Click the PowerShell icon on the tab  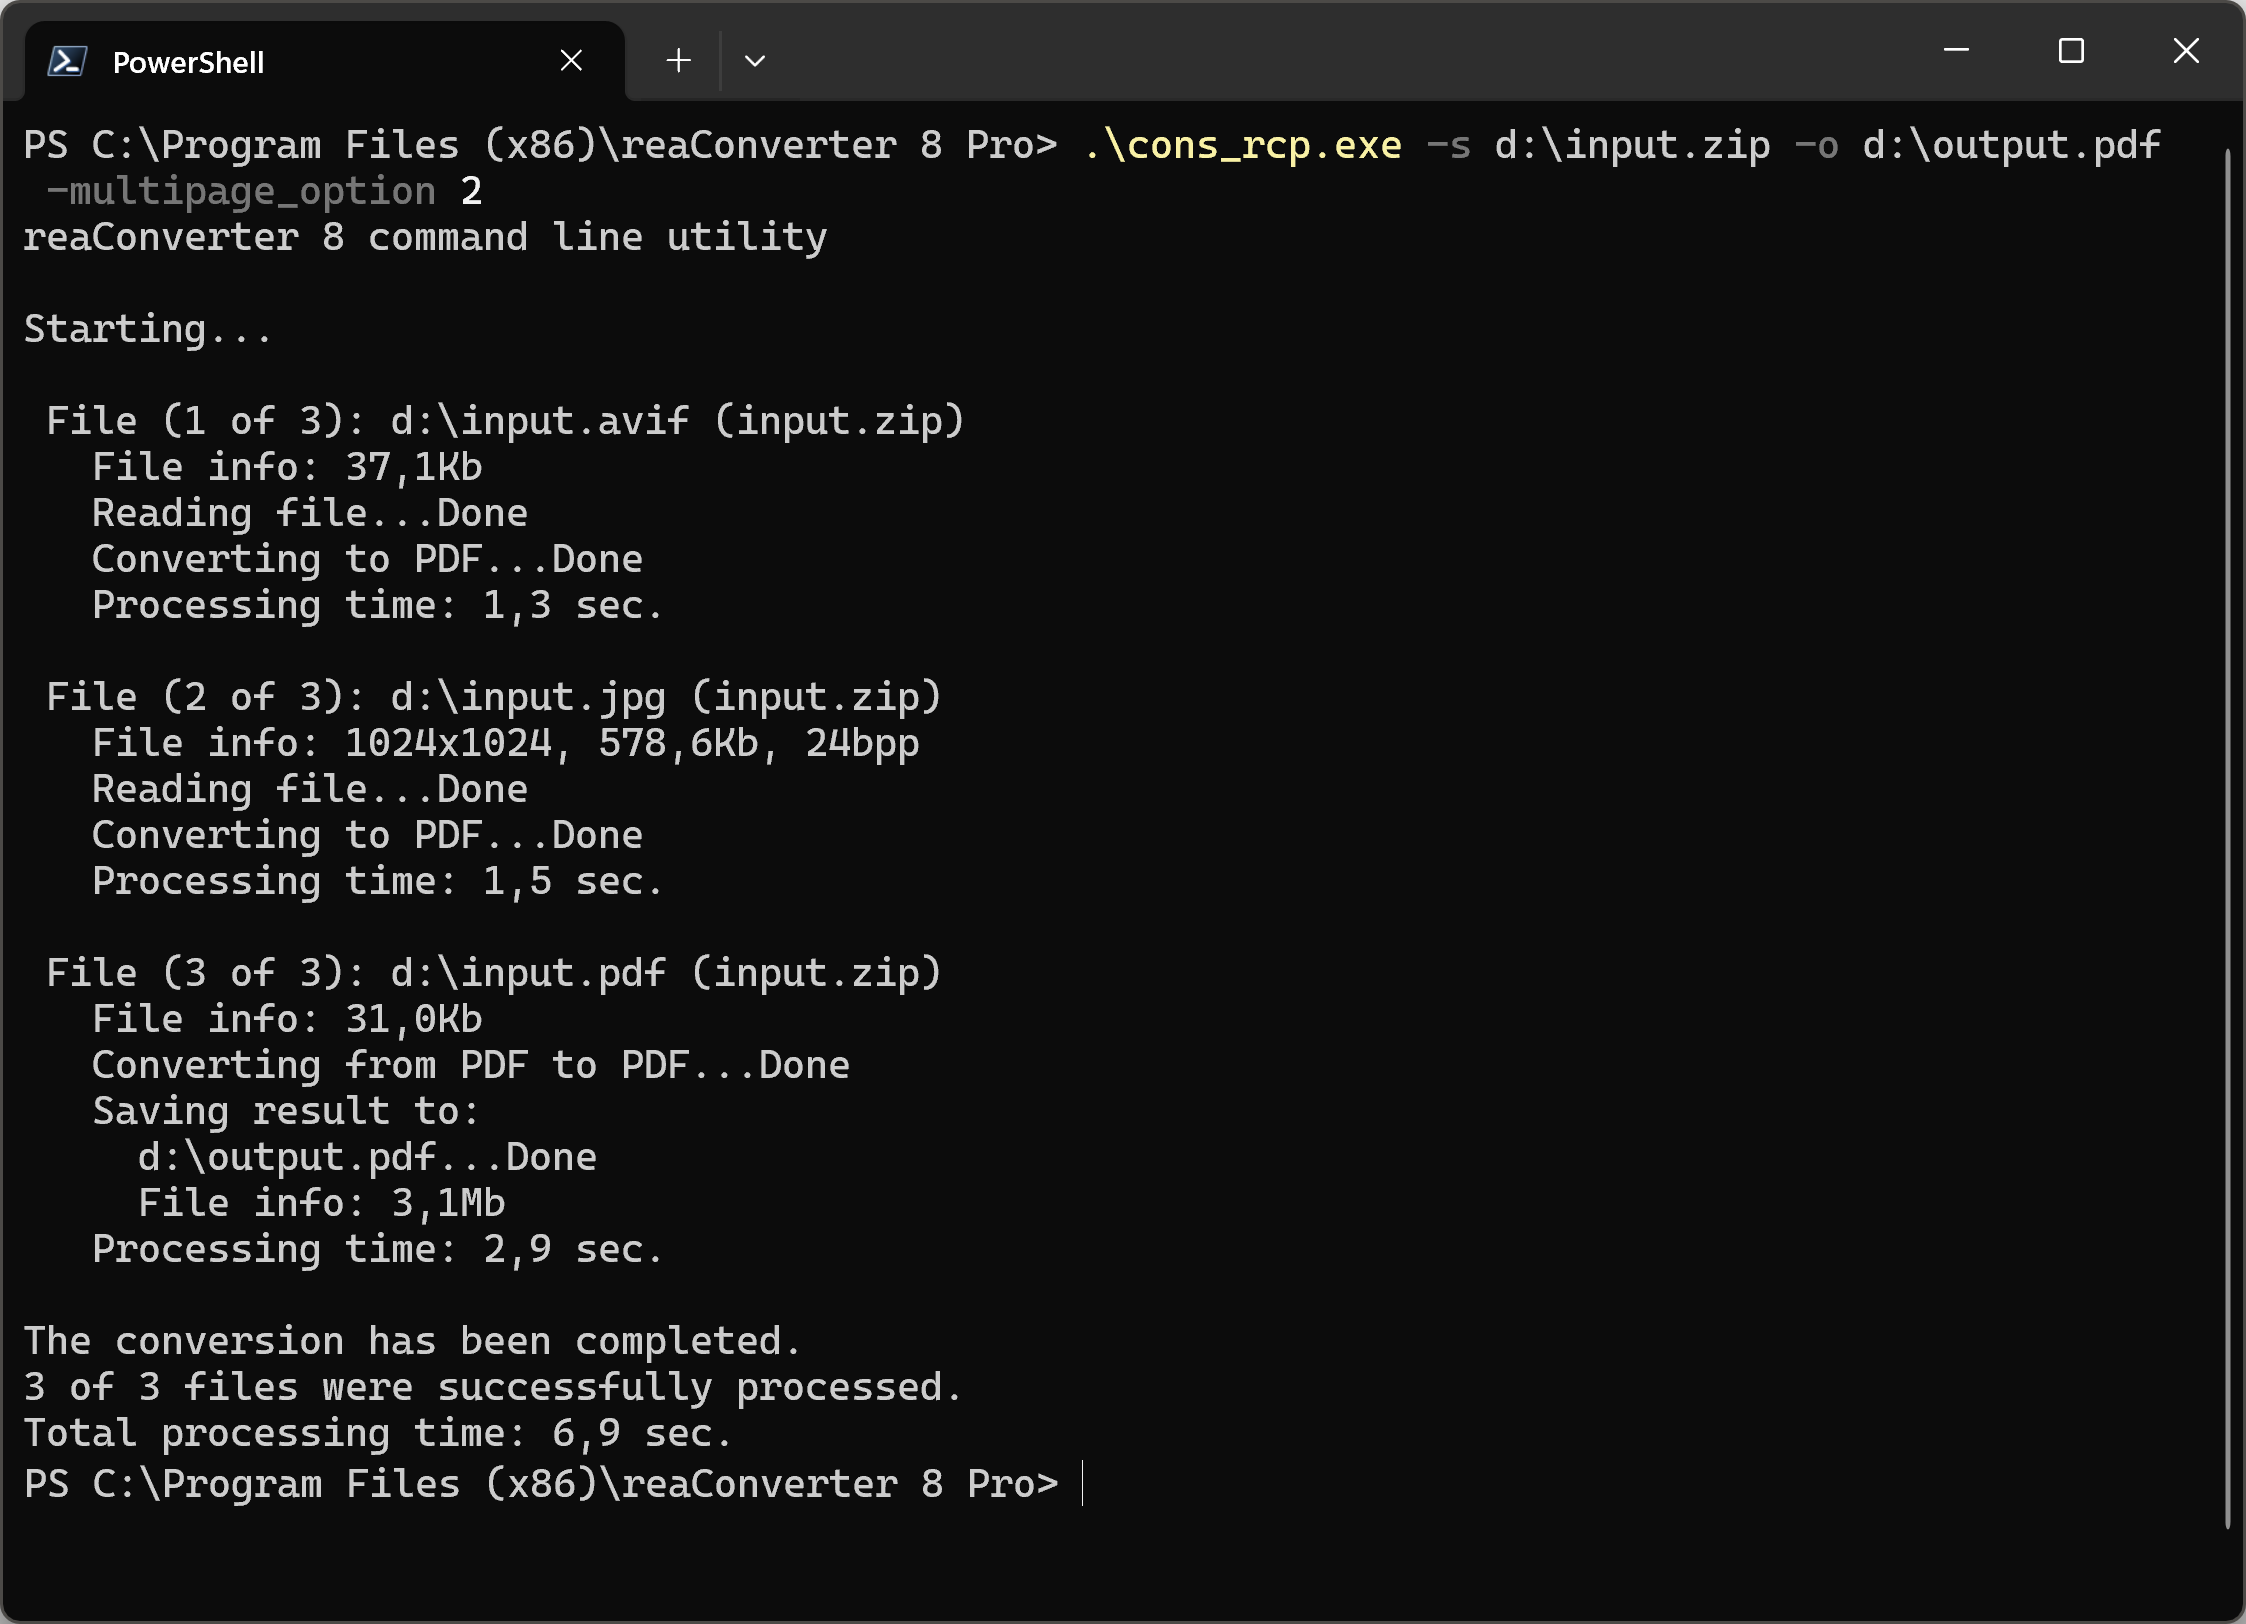[67, 62]
